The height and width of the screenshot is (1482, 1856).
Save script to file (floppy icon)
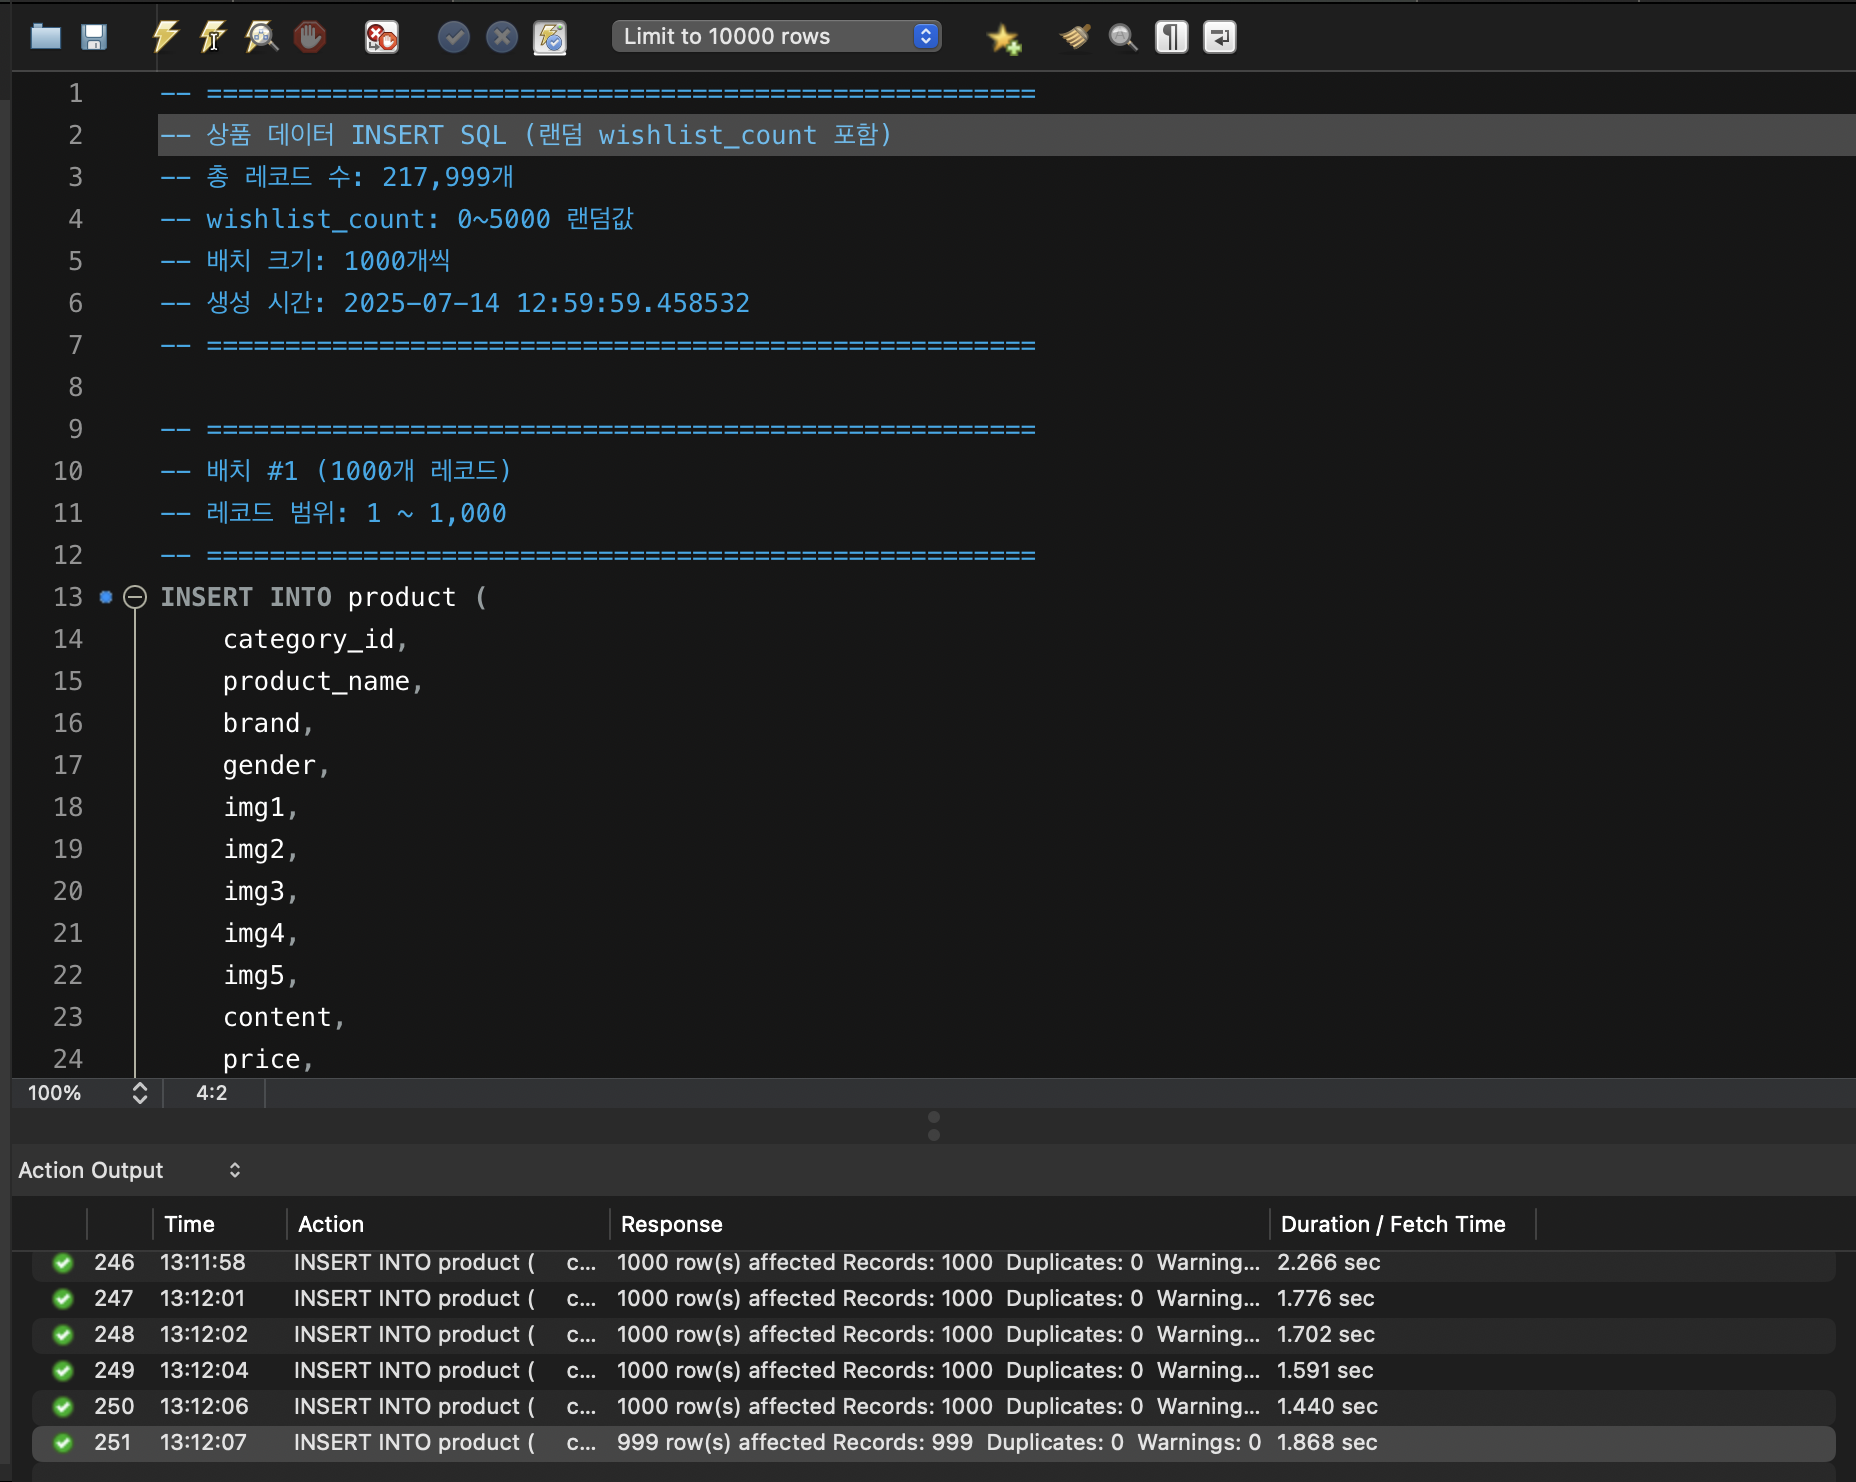point(94,38)
